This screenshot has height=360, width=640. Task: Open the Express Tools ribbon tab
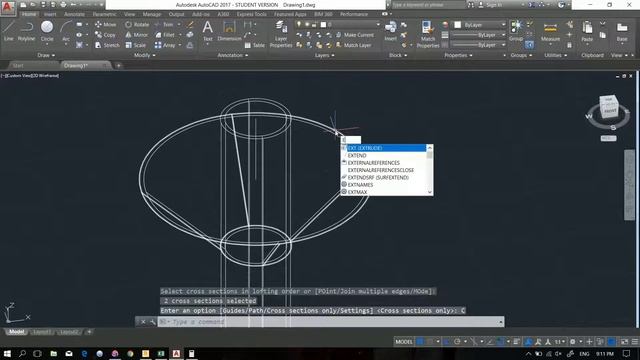pos(251,14)
